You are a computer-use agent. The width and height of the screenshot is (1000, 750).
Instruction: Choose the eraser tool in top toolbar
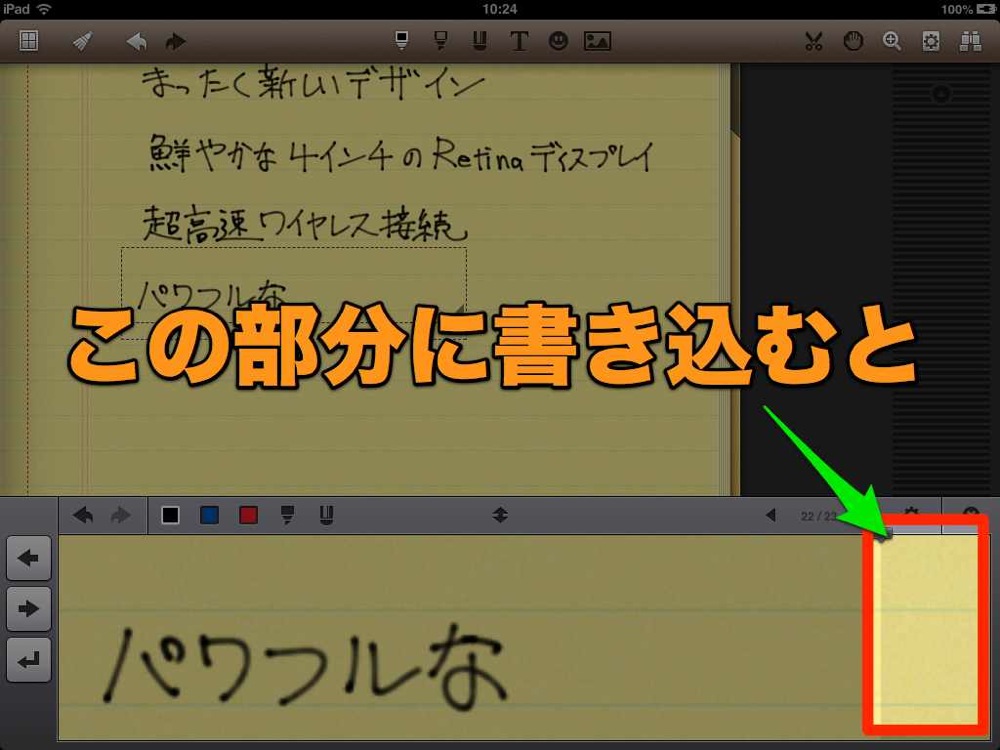480,41
